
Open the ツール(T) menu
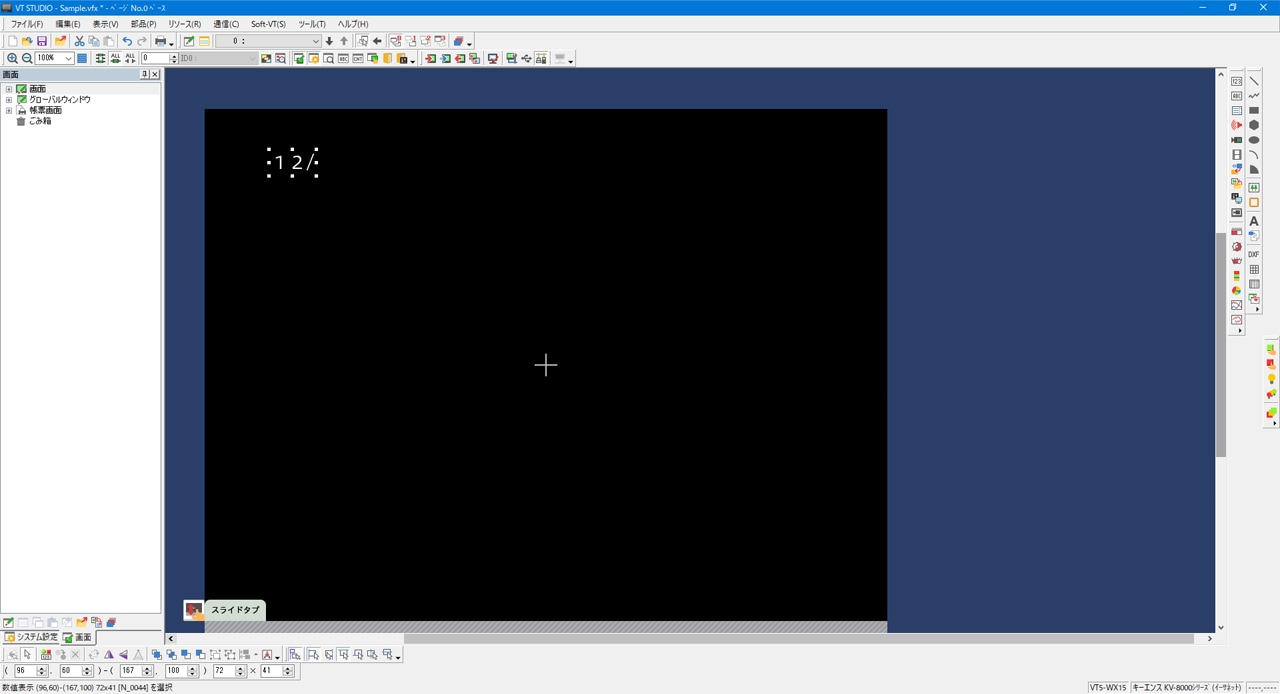click(312, 24)
